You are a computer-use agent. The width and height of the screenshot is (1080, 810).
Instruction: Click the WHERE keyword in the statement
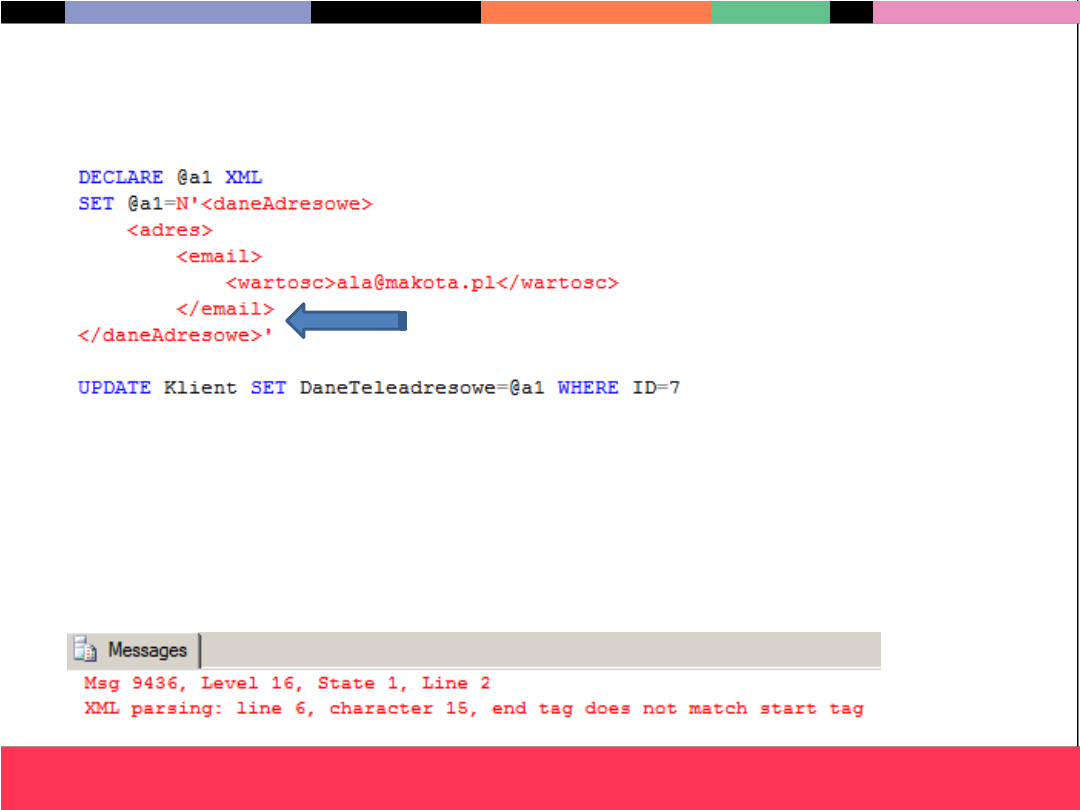(x=588, y=388)
